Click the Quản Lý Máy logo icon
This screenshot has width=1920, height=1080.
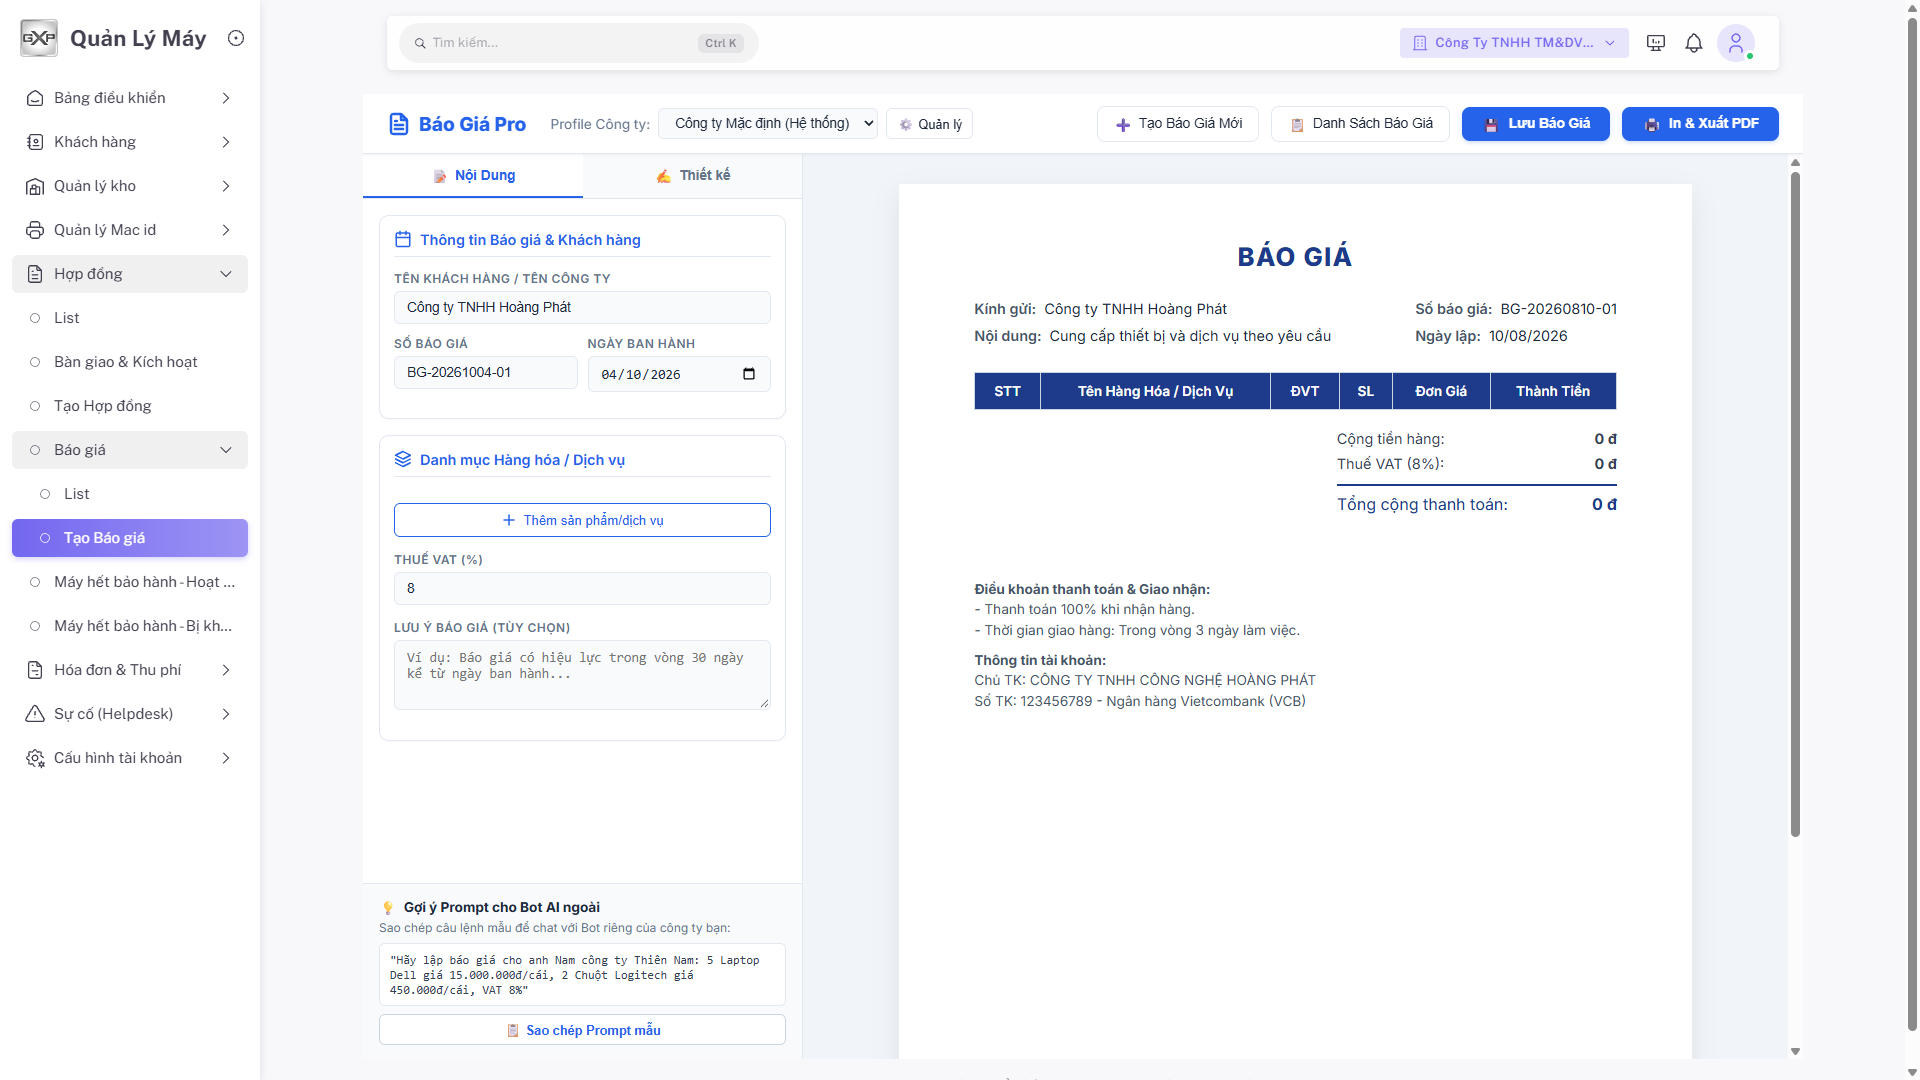point(39,38)
